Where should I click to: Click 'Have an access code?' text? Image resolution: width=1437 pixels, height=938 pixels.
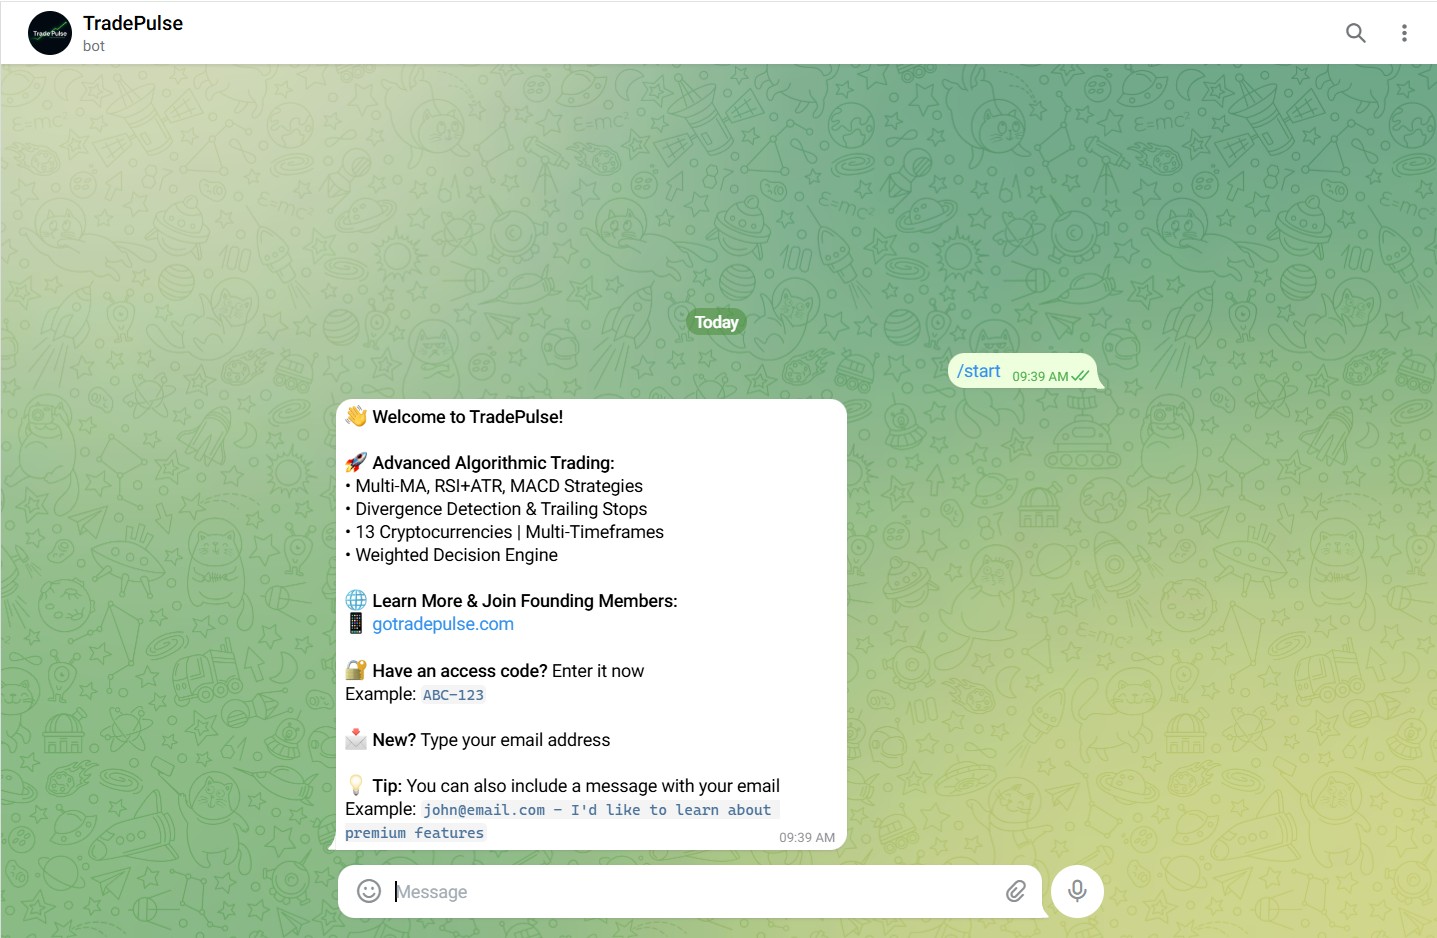tap(460, 671)
